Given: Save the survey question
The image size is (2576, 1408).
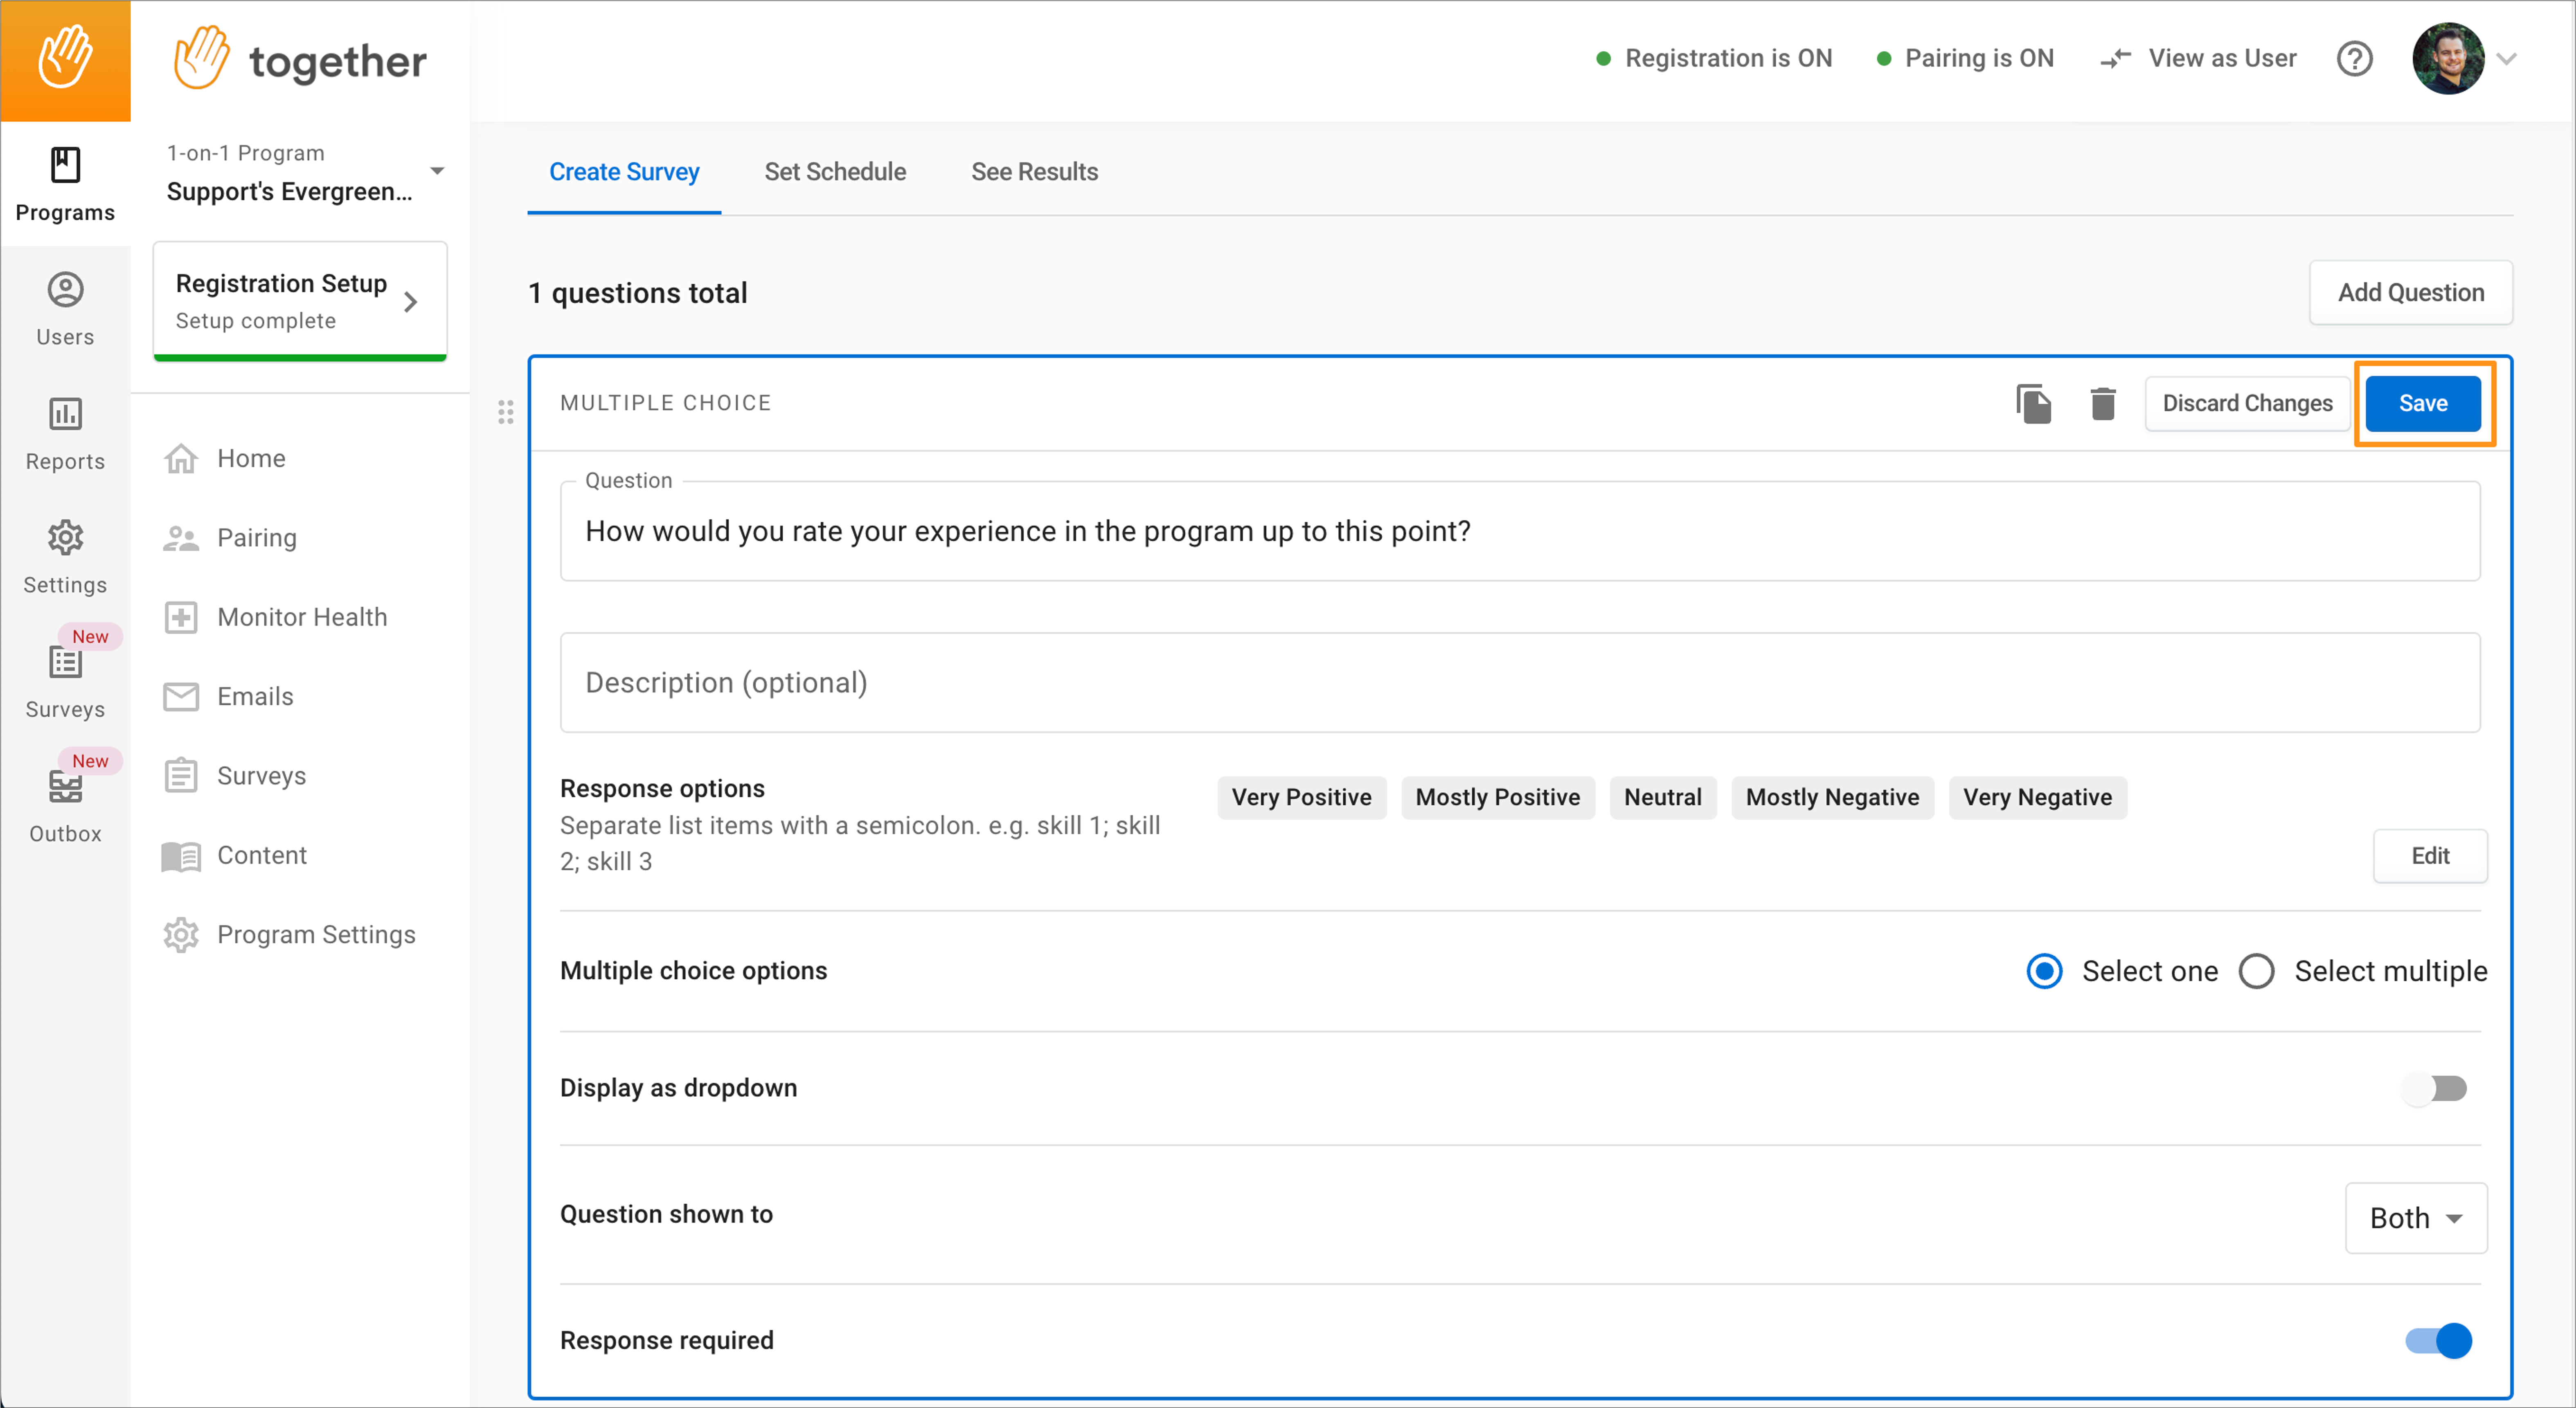Looking at the screenshot, I should tap(2422, 404).
